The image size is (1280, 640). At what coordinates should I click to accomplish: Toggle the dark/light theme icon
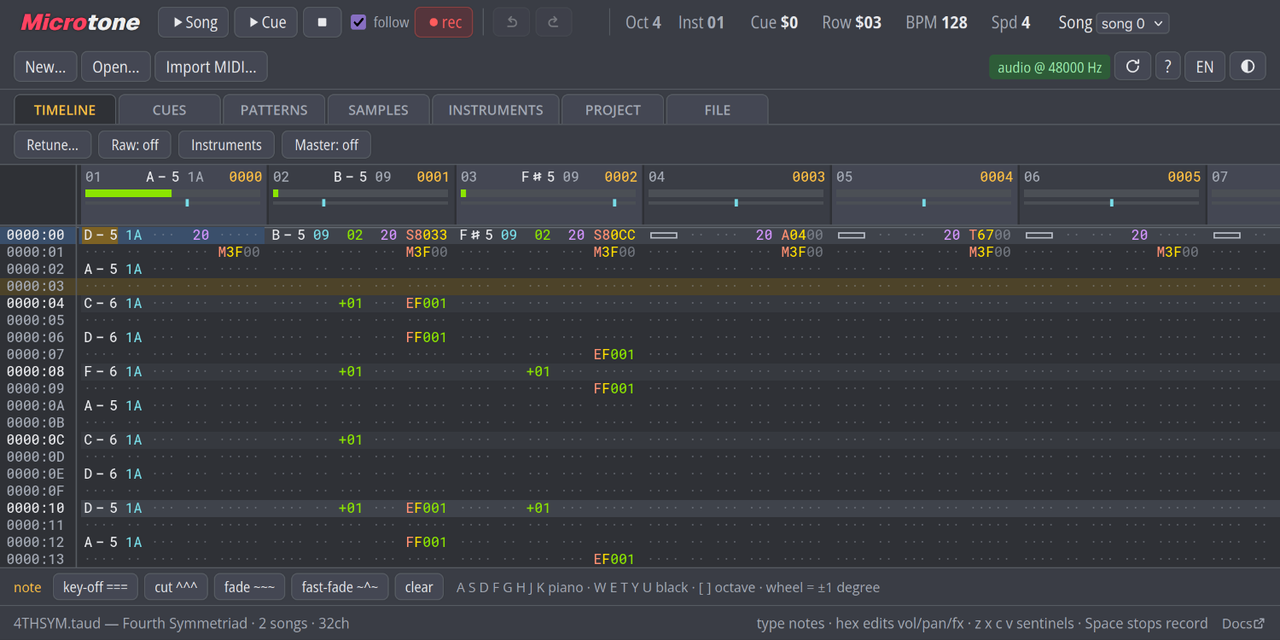coord(1247,67)
